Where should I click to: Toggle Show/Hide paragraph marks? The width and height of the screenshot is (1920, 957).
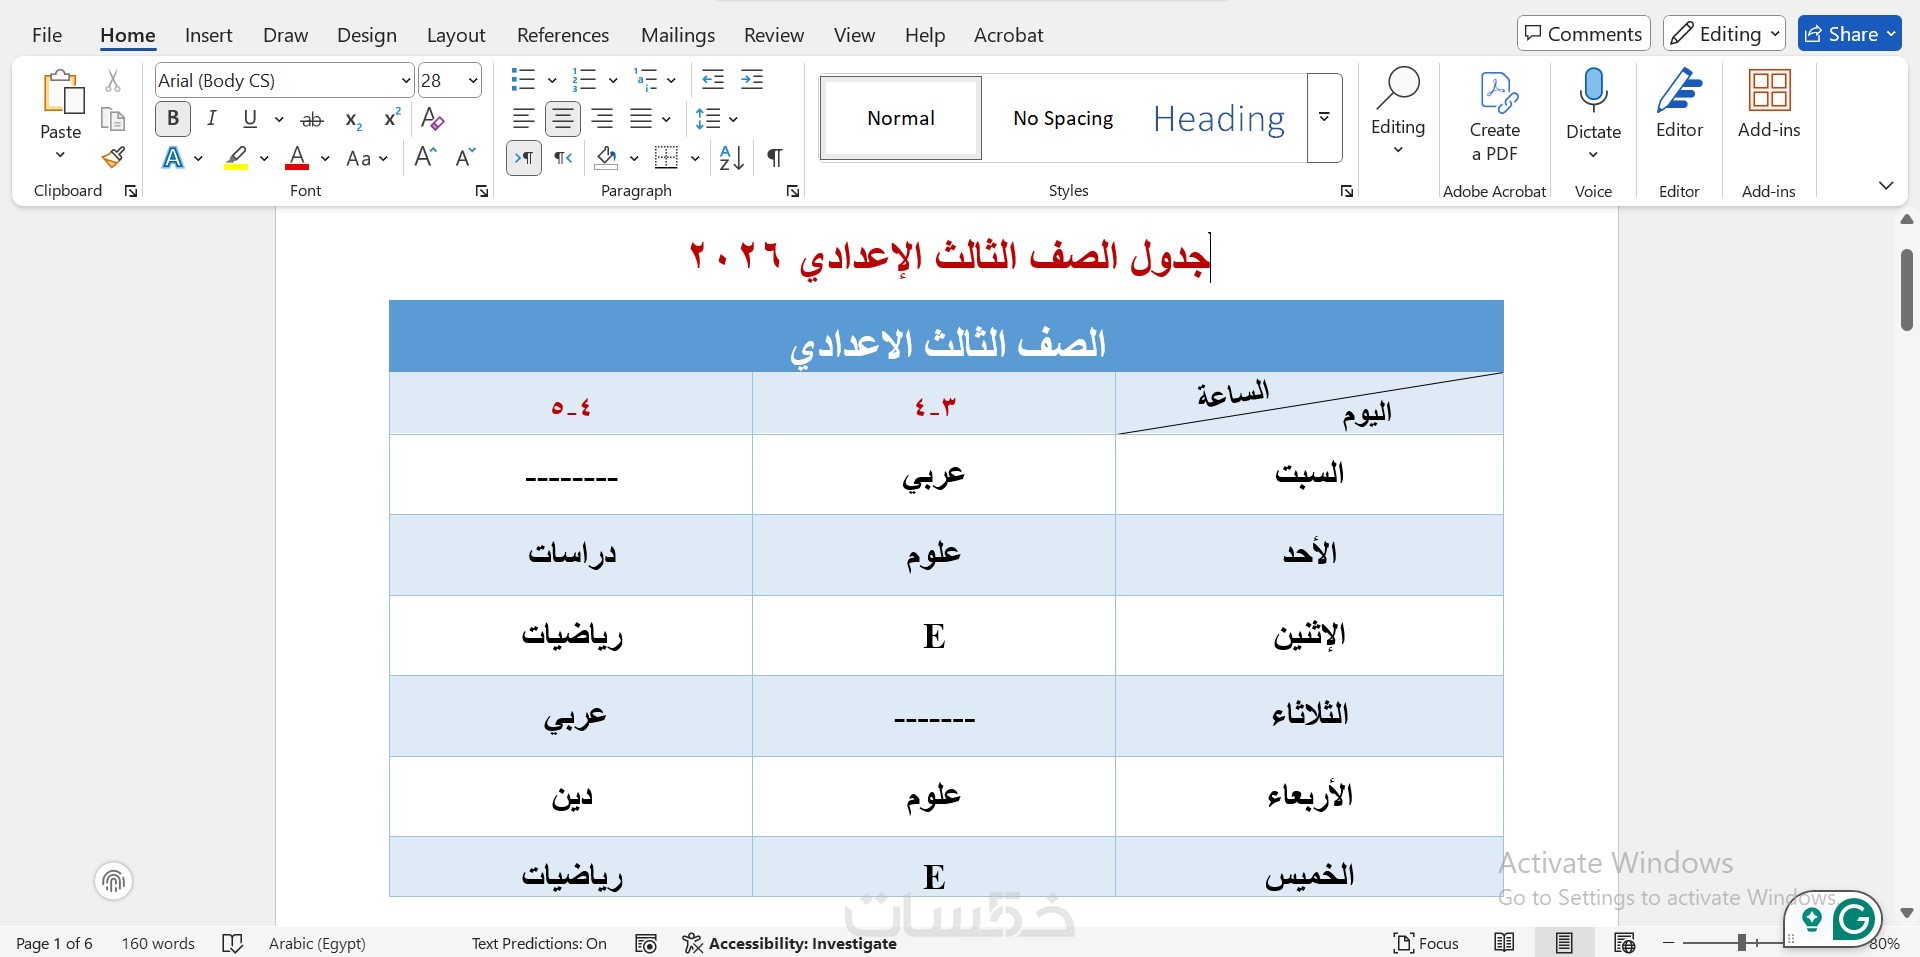point(774,157)
